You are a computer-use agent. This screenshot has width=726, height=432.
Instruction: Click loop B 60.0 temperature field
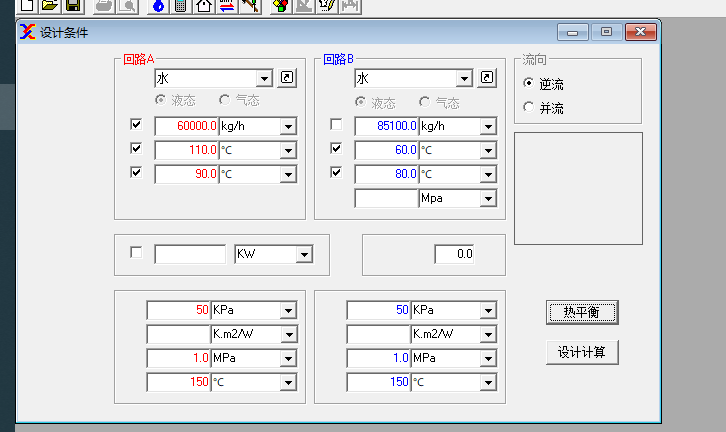point(387,150)
